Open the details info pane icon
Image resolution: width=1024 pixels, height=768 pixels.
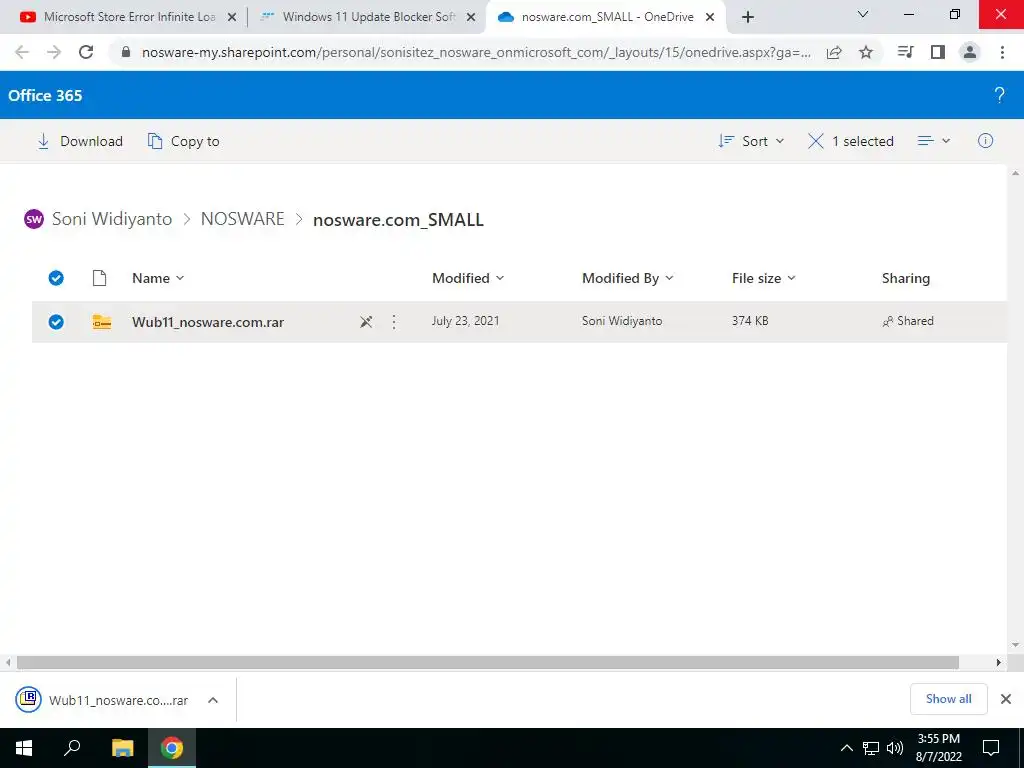pos(985,140)
